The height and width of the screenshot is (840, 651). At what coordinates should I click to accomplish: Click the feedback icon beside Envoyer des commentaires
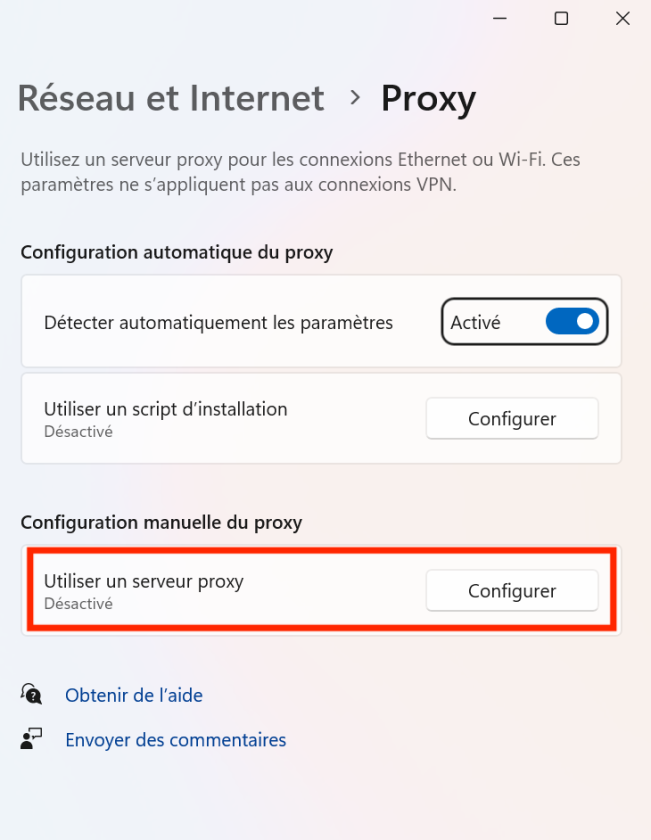31,739
